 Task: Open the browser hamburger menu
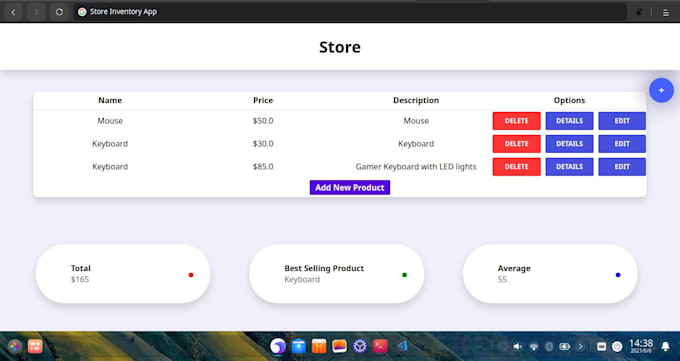(666, 13)
